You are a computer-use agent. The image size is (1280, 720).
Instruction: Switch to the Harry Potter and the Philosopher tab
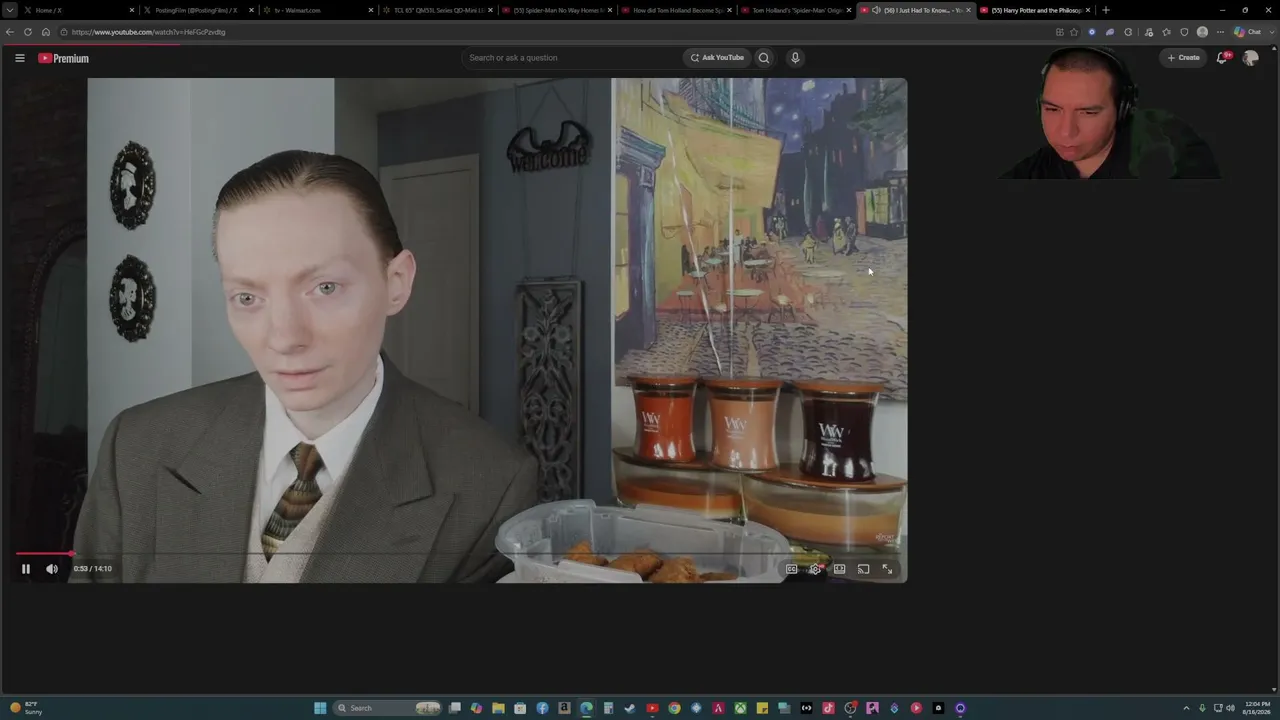click(1036, 10)
